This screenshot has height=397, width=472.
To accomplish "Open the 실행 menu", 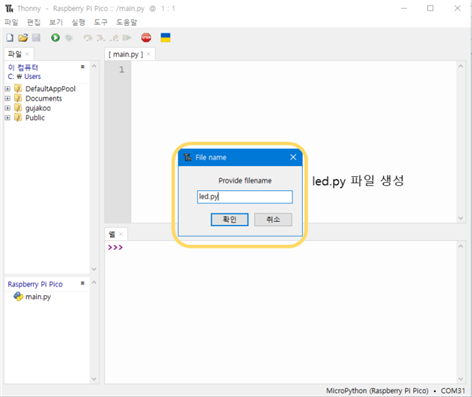I will pos(78,22).
